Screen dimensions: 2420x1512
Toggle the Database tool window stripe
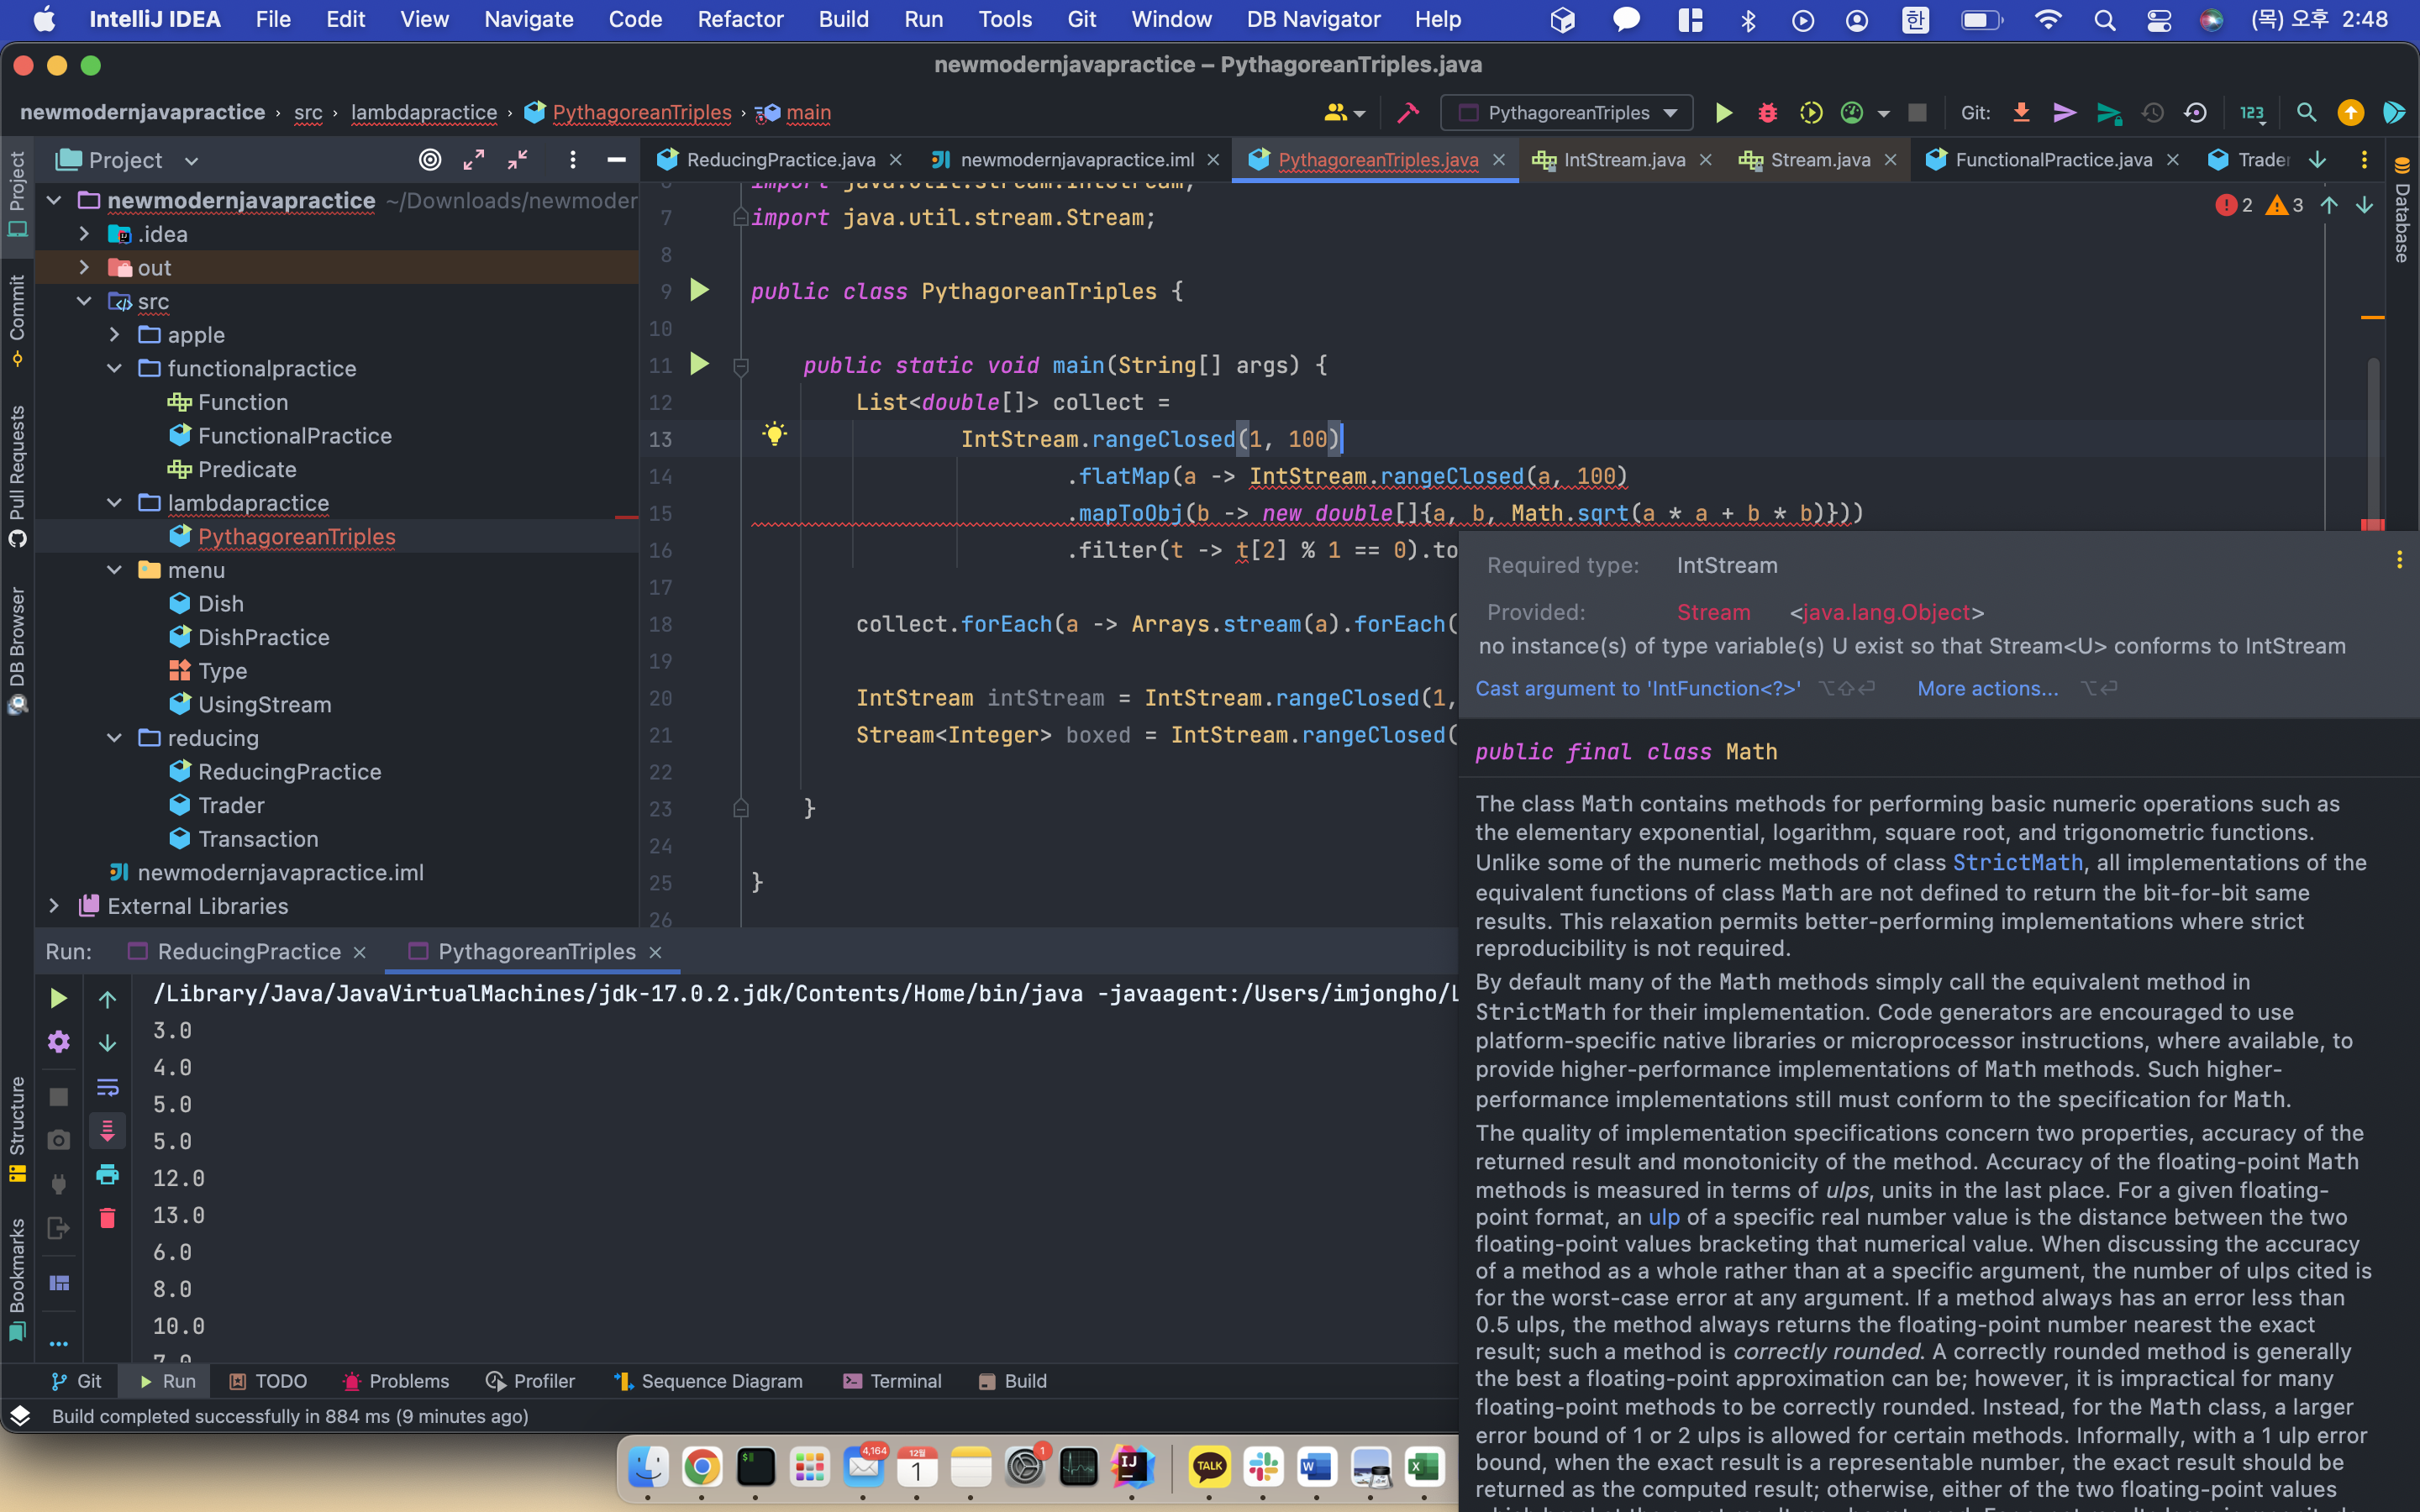click(x=2402, y=210)
